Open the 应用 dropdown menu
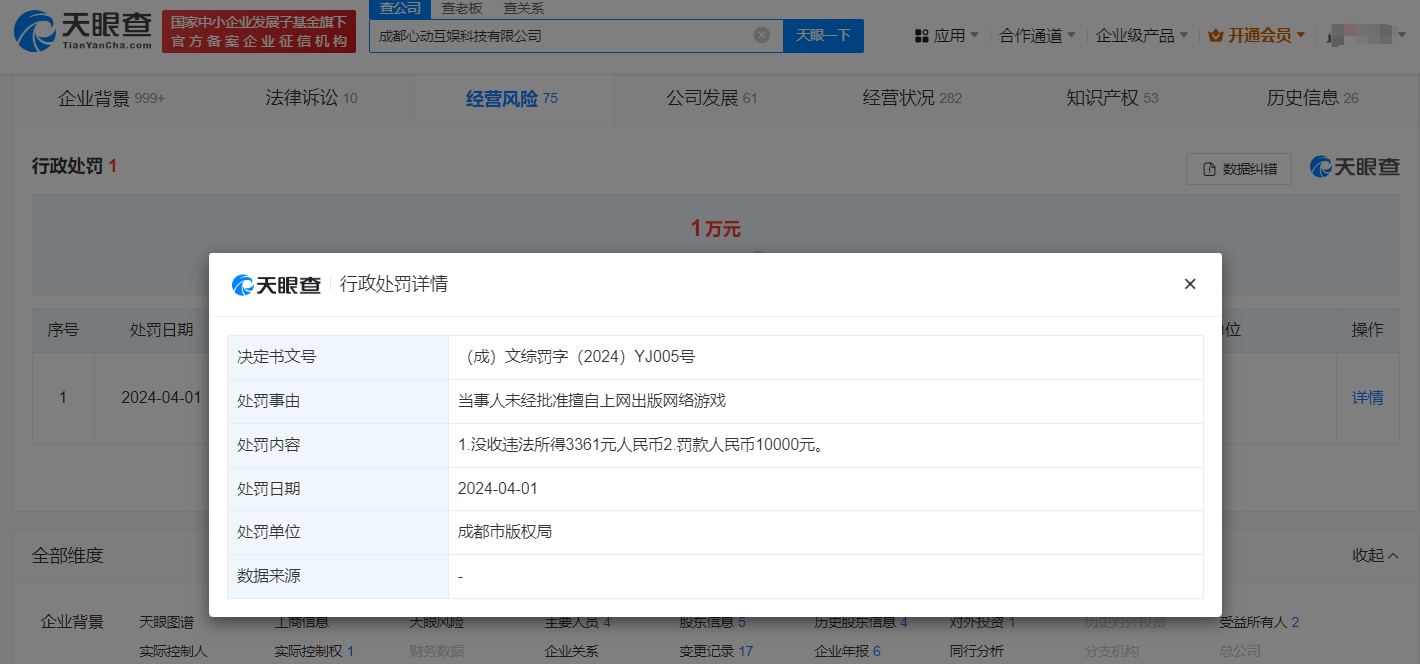Viewport: 1420px width, 664px height. click(x=947, y=35)
